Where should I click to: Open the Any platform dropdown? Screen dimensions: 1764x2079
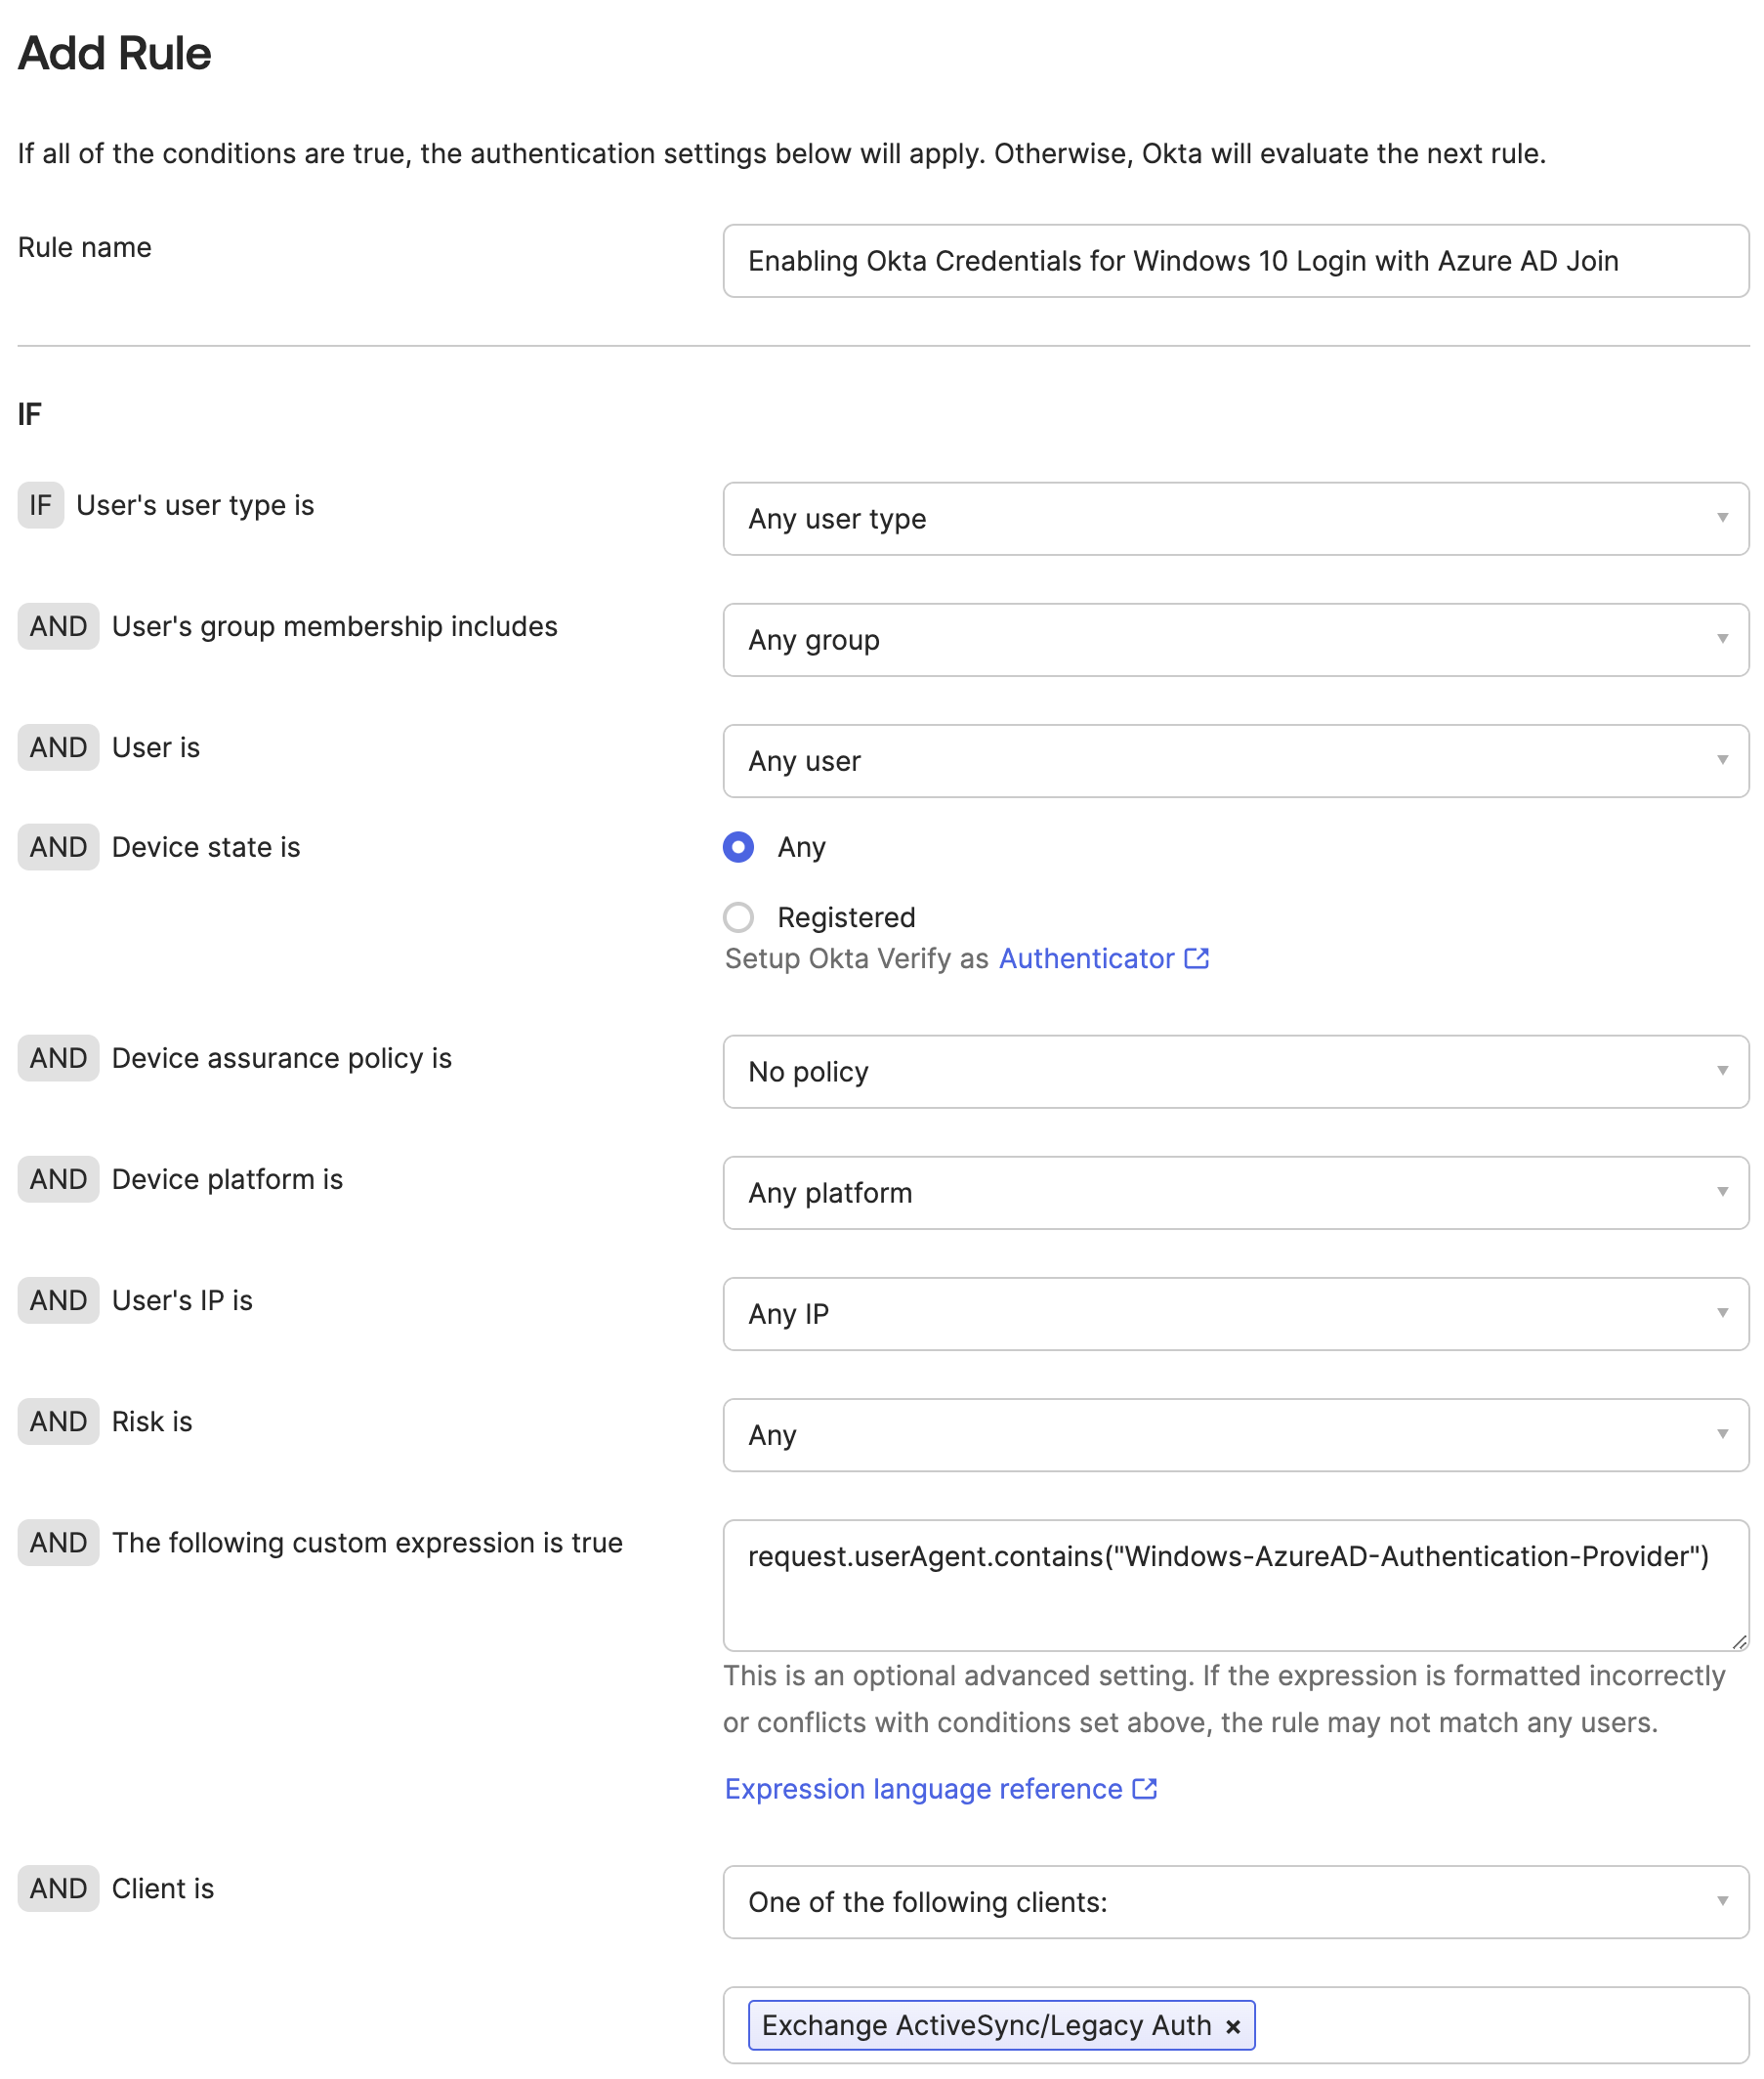pos(1235,1193)
